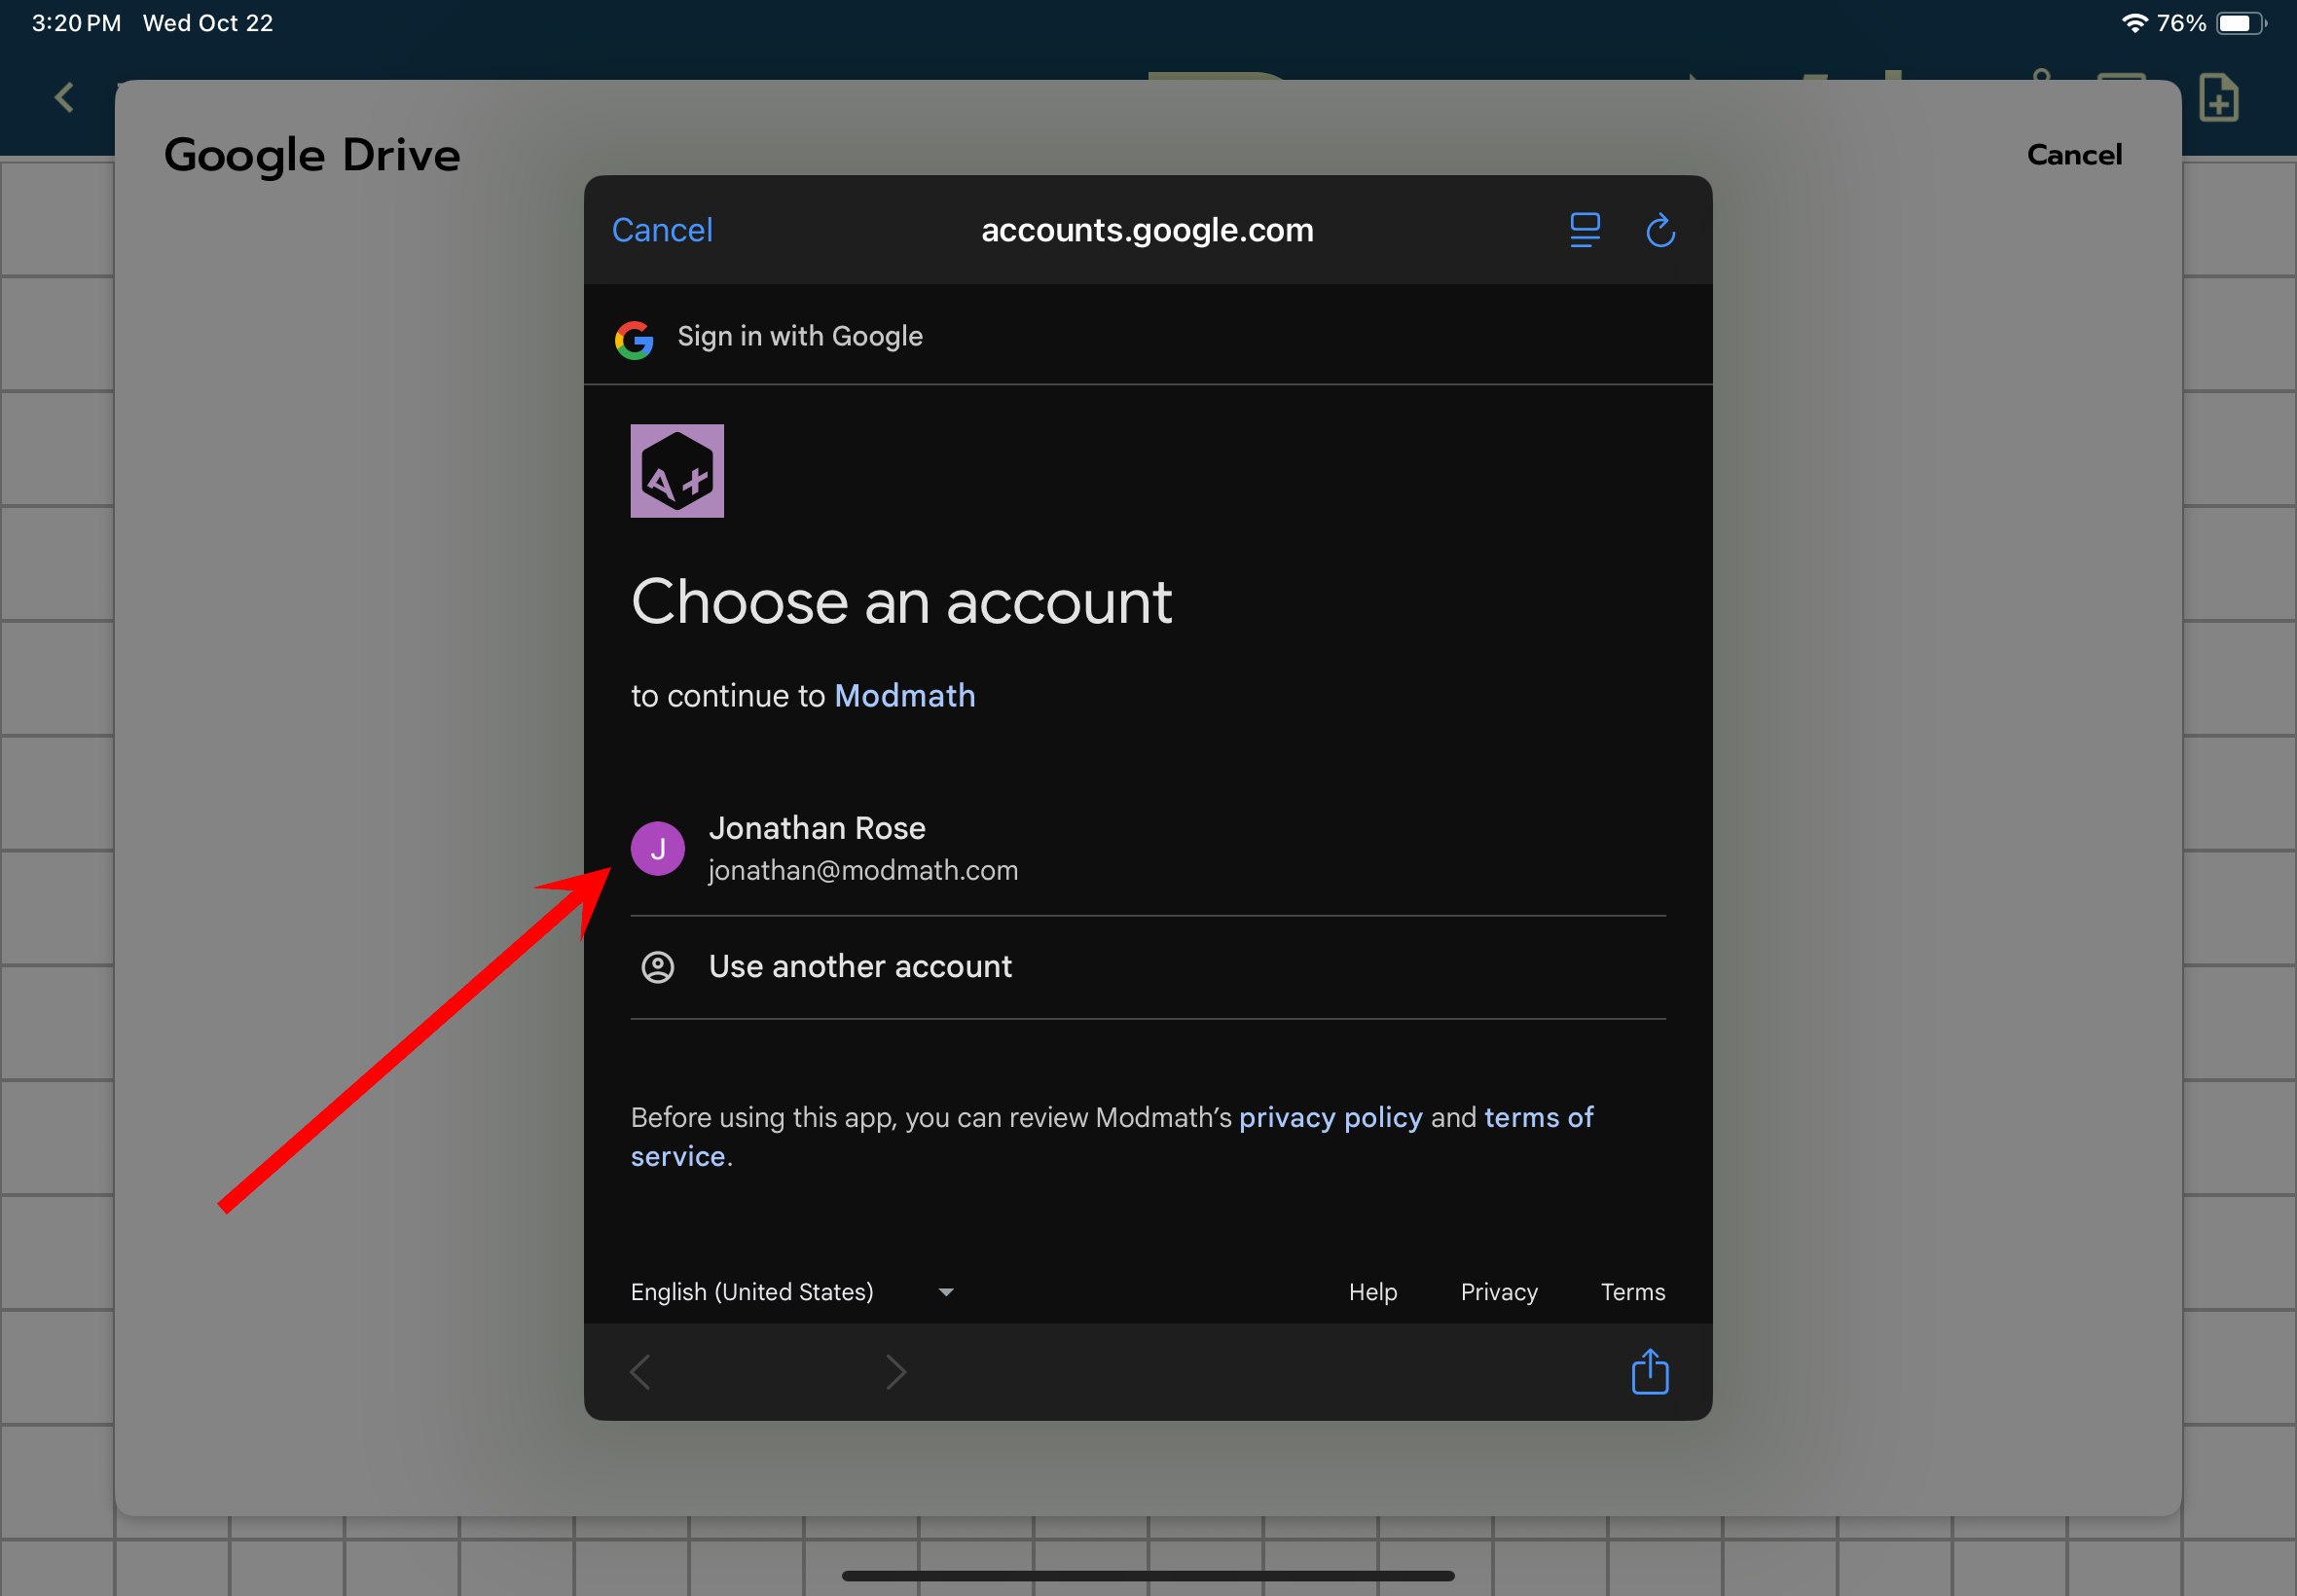Tap the Modmath app logo
The image size is (2297, 1596).
(x=677, y=471)
